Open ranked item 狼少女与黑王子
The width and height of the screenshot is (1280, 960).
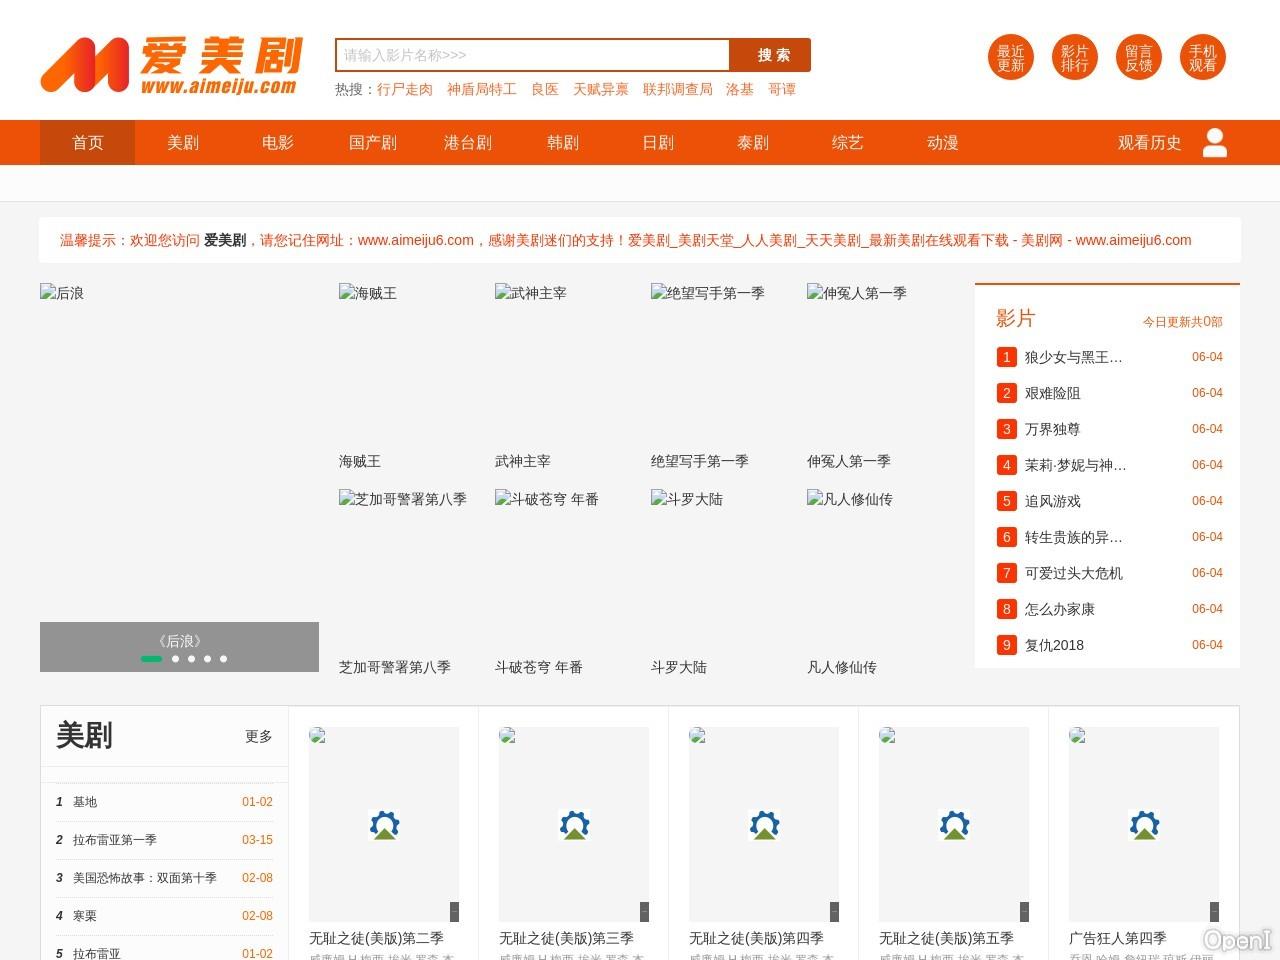(1073, 358)
